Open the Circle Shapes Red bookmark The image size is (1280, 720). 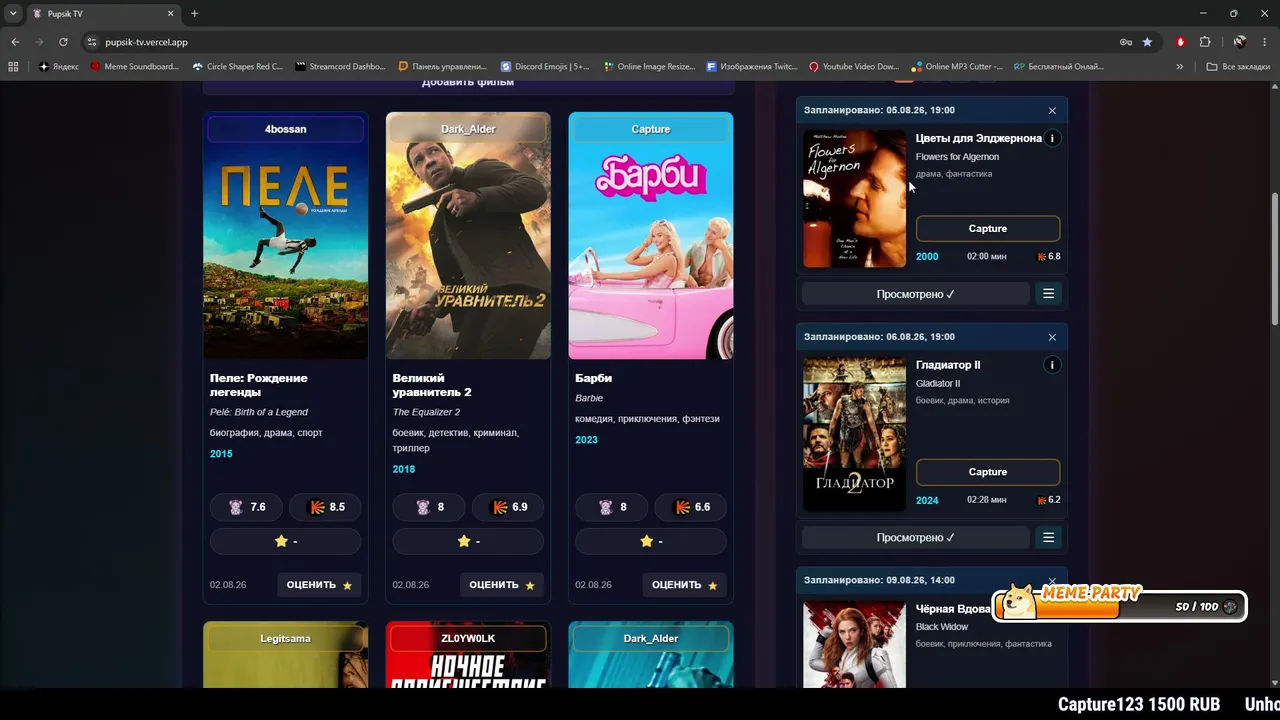pyautogui.click(x=237, y=67)
